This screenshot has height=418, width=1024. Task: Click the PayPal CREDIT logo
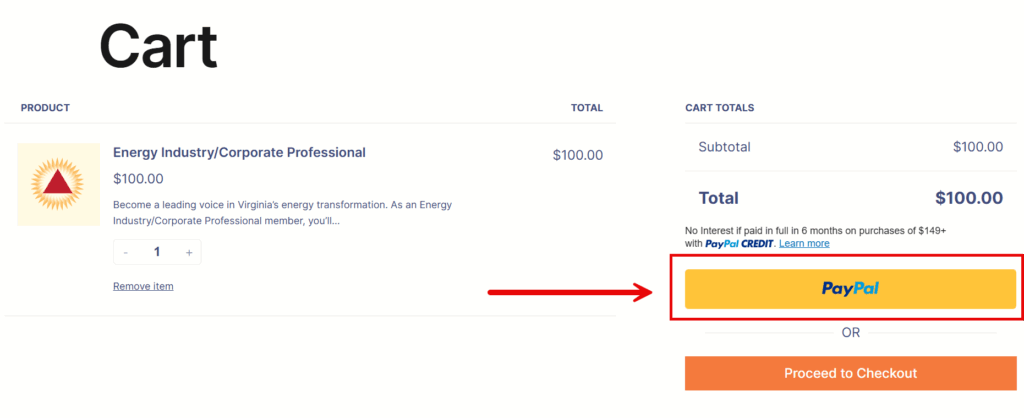click(x=739, y=244)
